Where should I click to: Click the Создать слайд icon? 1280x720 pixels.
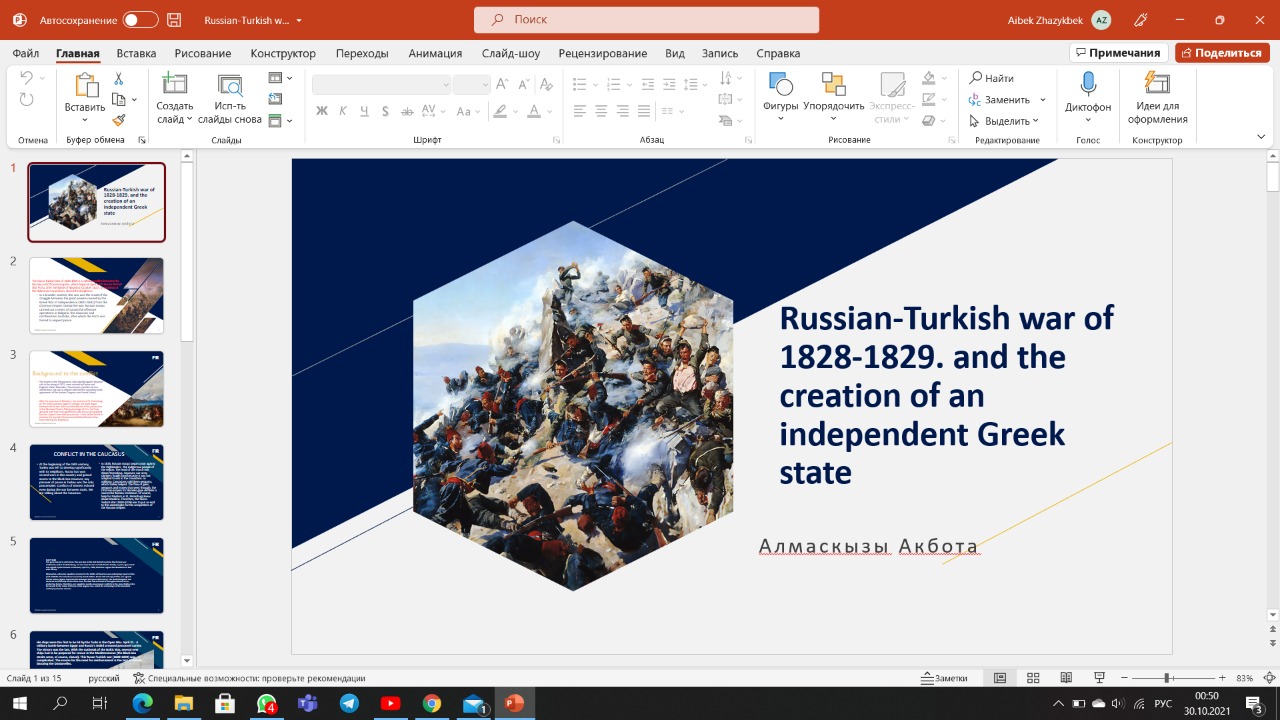tap(175, 84)
